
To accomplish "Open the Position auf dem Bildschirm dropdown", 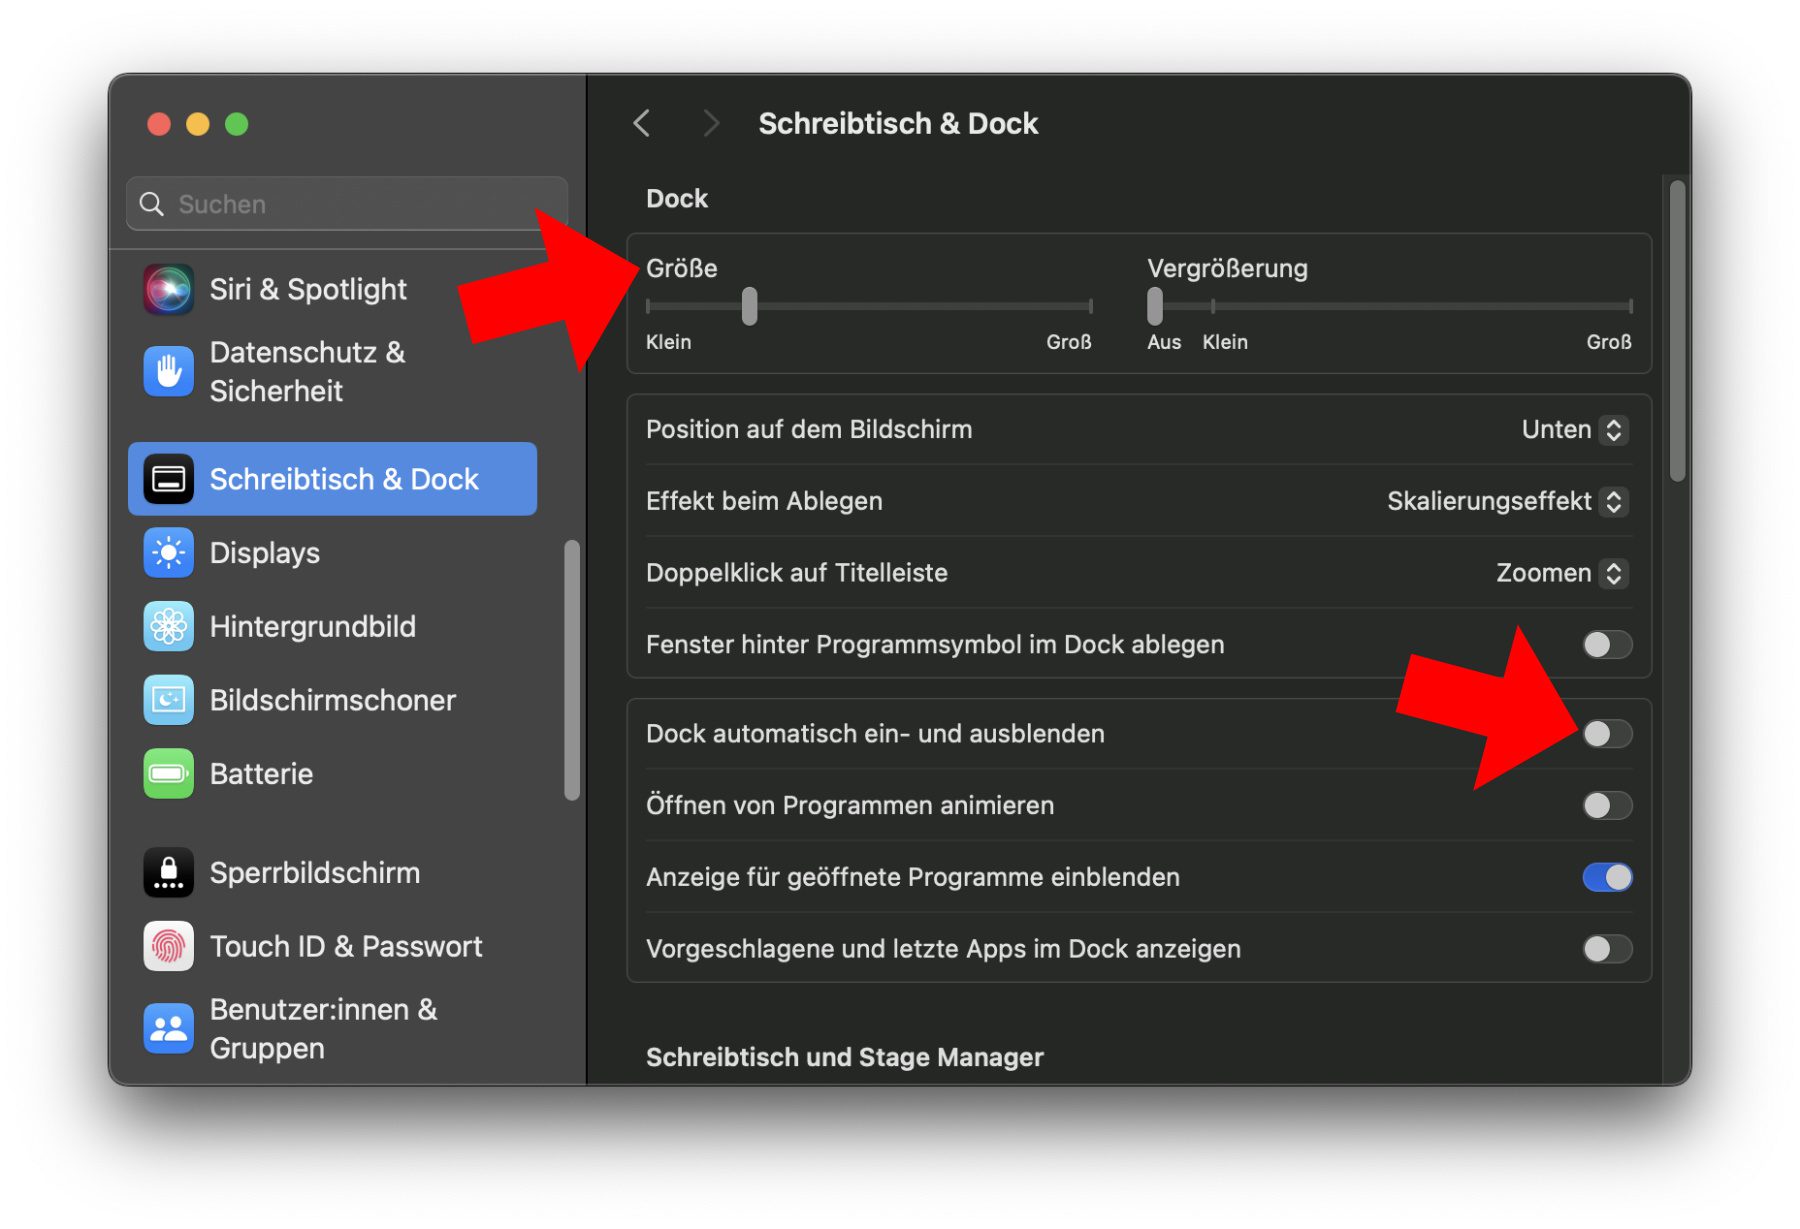I will [1574, 430].
